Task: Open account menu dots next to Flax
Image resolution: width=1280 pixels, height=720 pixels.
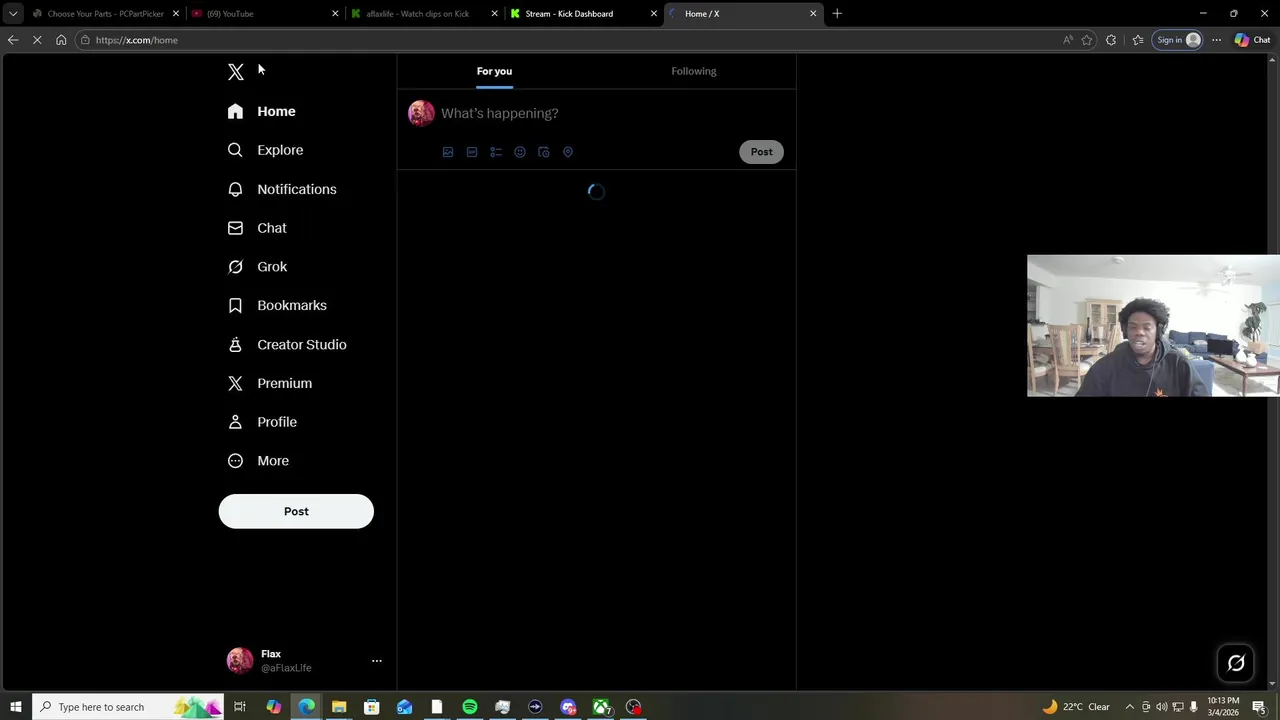Action: (x=377, y=661)
